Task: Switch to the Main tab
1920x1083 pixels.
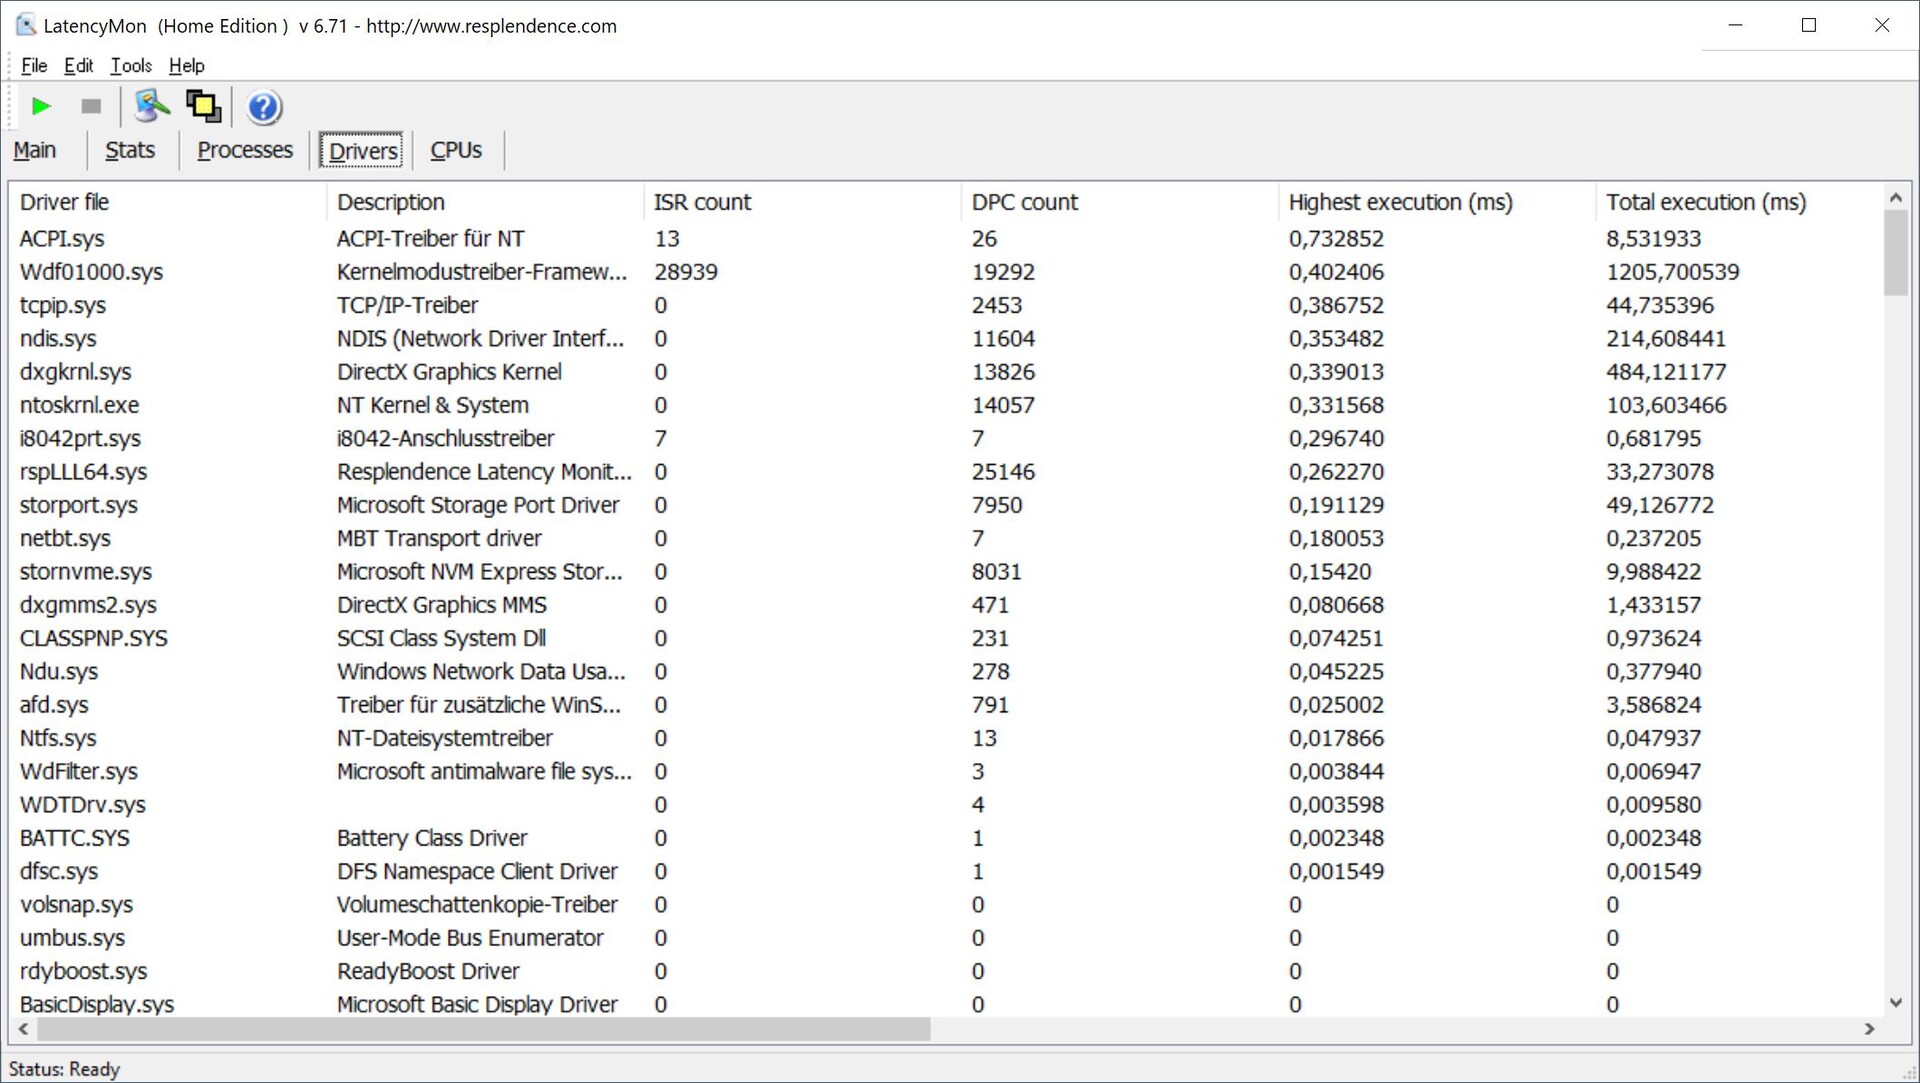Action: (35, 150)
